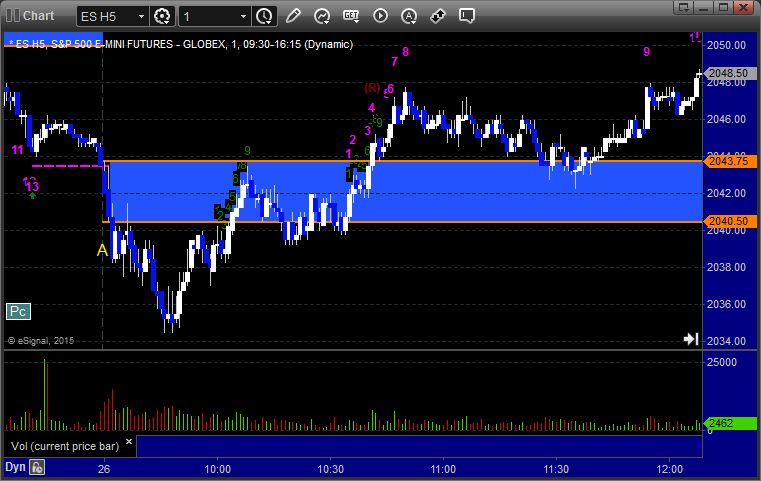Image resolution: width=761 pixels, height=481 pixels.
Task: Expand the ES H5 symbol dropdown arrow
Action: [141, 17]
